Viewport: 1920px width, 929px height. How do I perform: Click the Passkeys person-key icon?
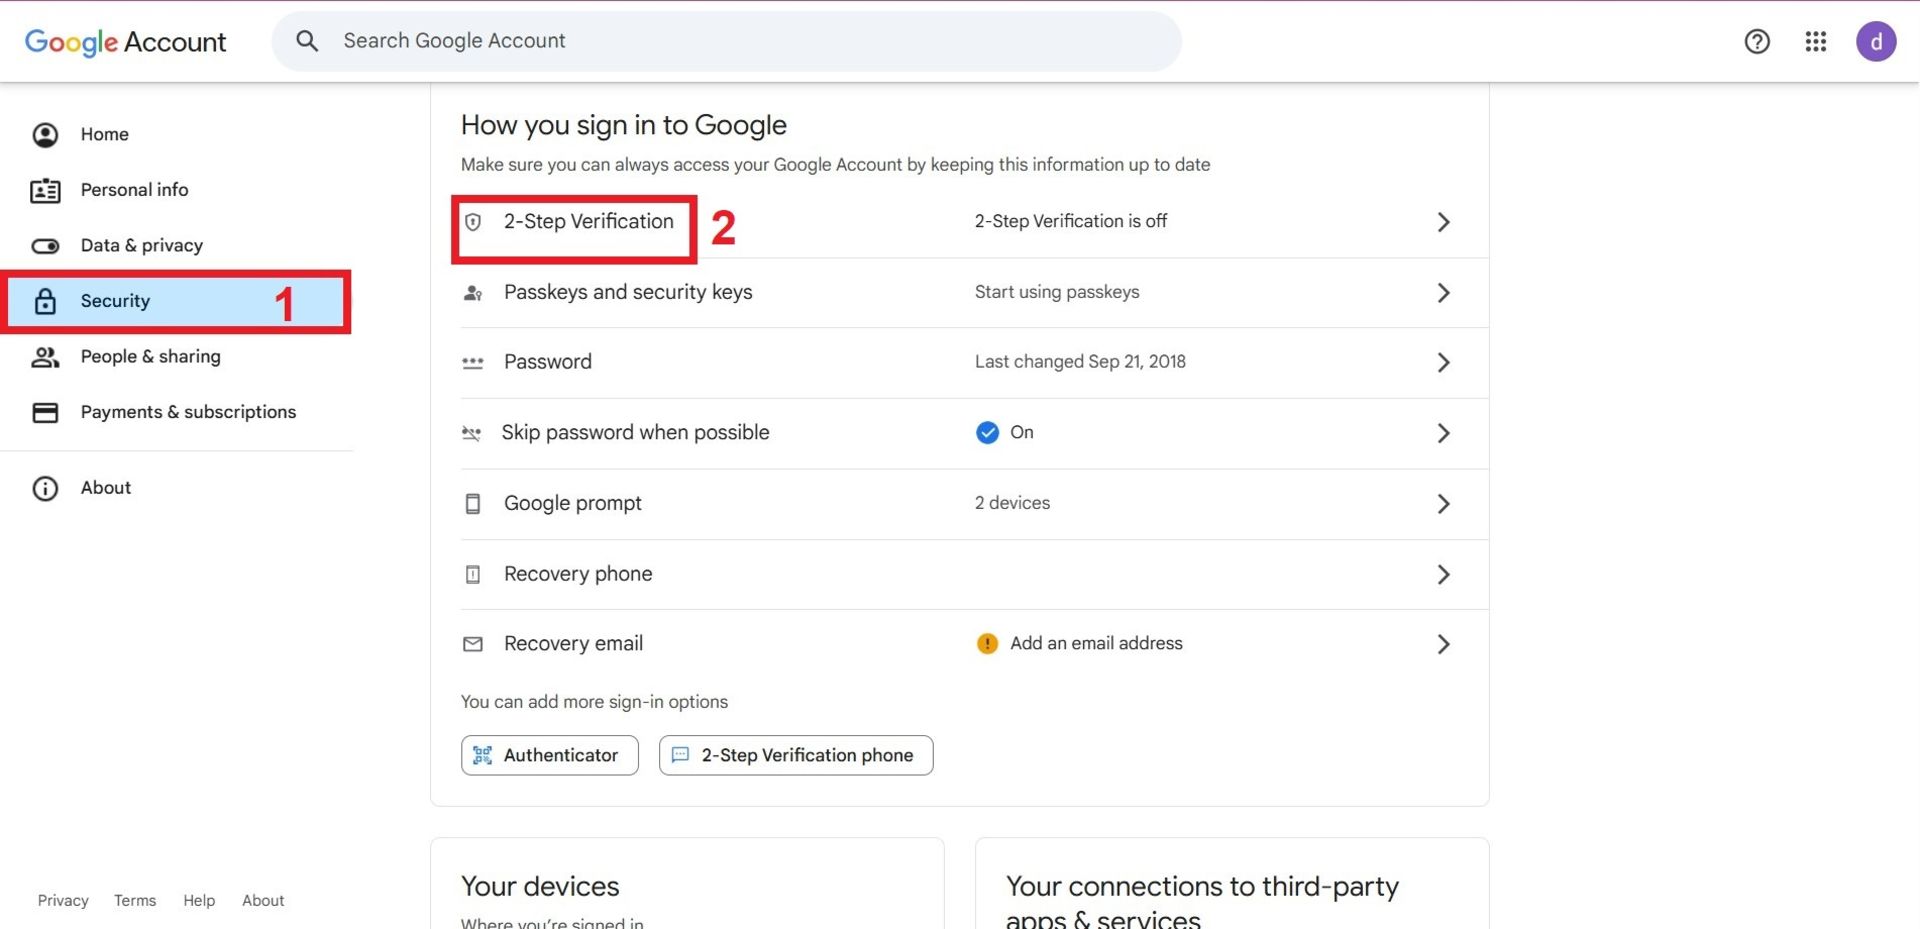[x=473, y=293]
